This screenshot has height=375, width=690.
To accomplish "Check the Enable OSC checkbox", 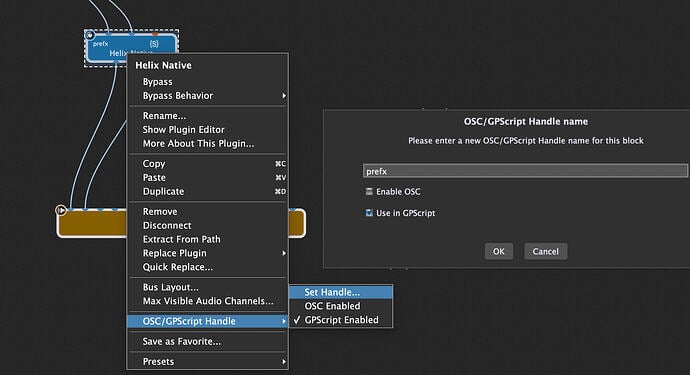I will [369, 191].
